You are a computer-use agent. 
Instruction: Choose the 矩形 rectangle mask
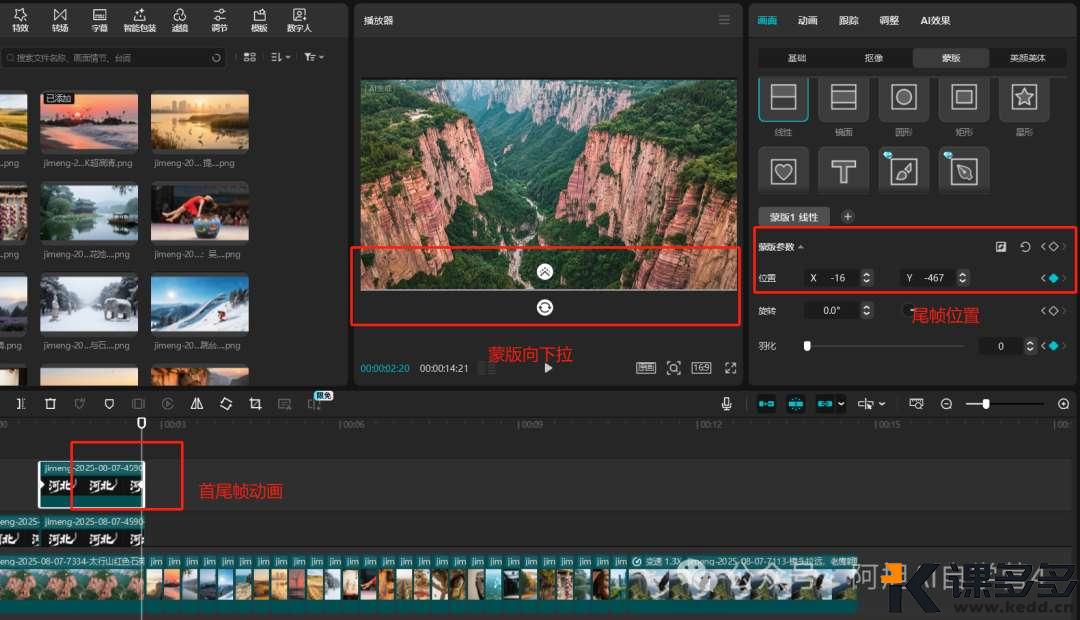coord(964,98)
